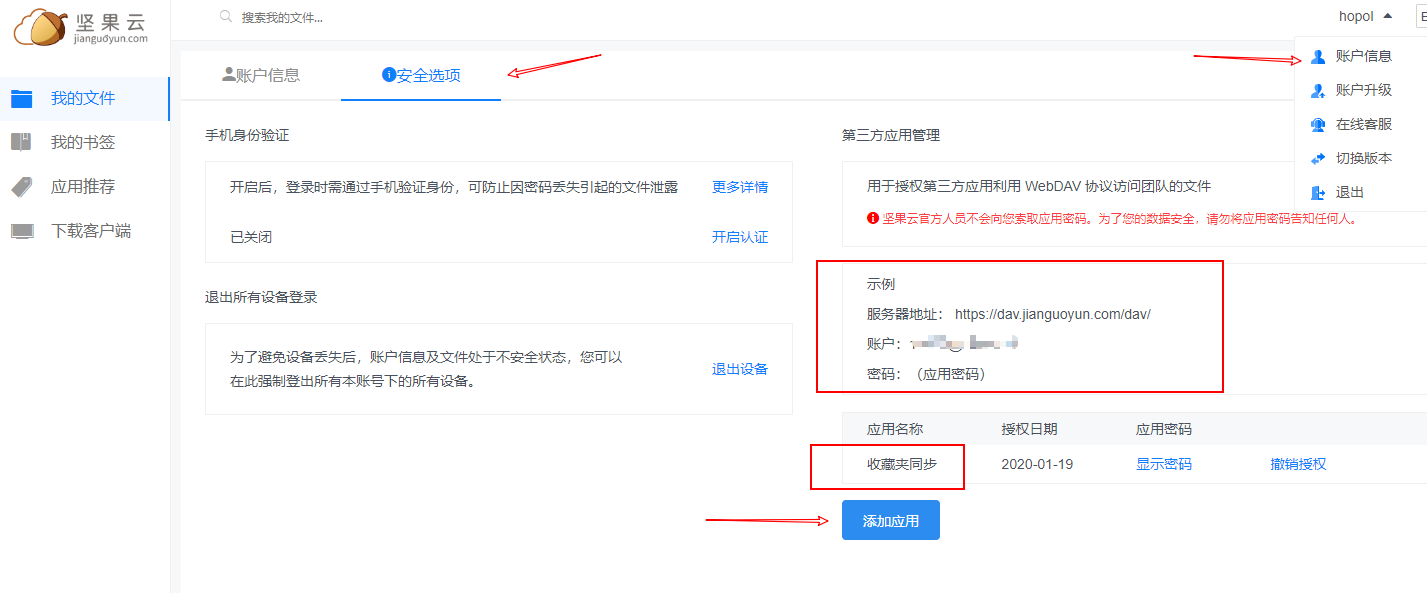Click the 切换版本 switch arrows icon
The height and width of the screenshot is (593, 1427).
1318,158
